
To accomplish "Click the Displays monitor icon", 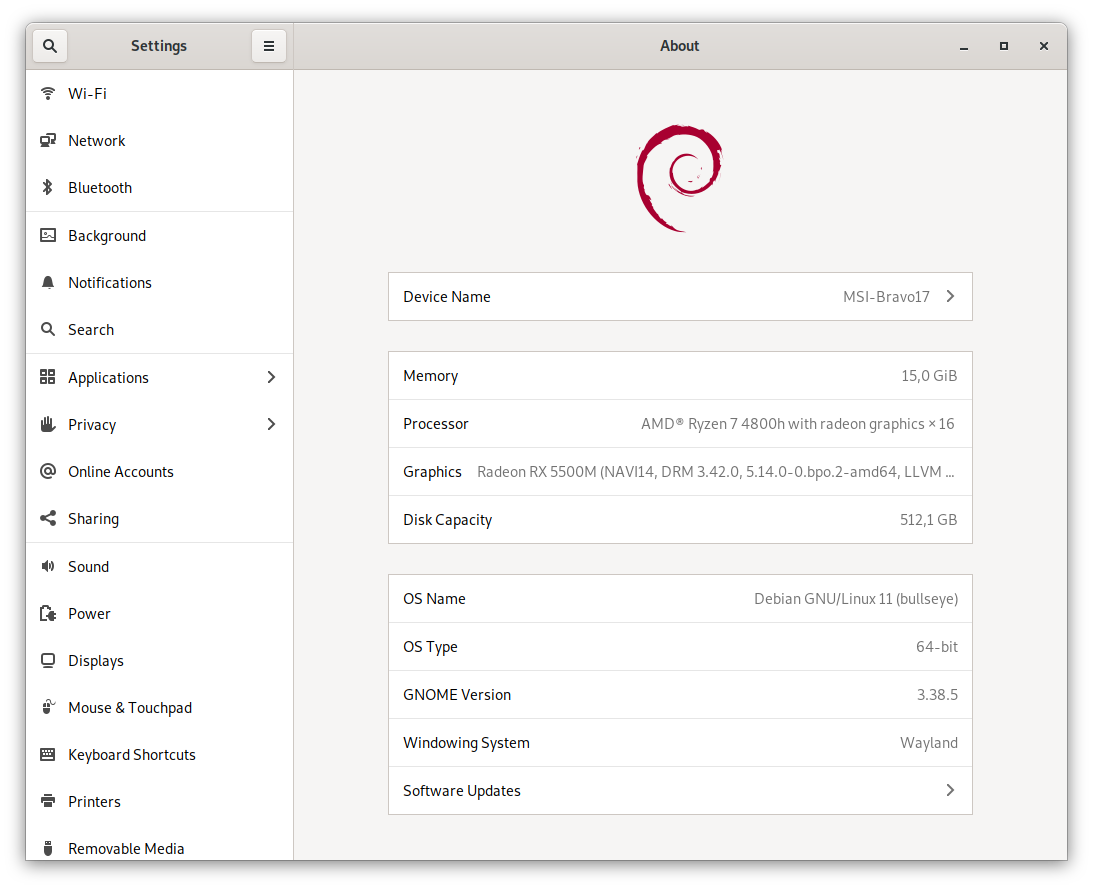I will coord(47,660).
